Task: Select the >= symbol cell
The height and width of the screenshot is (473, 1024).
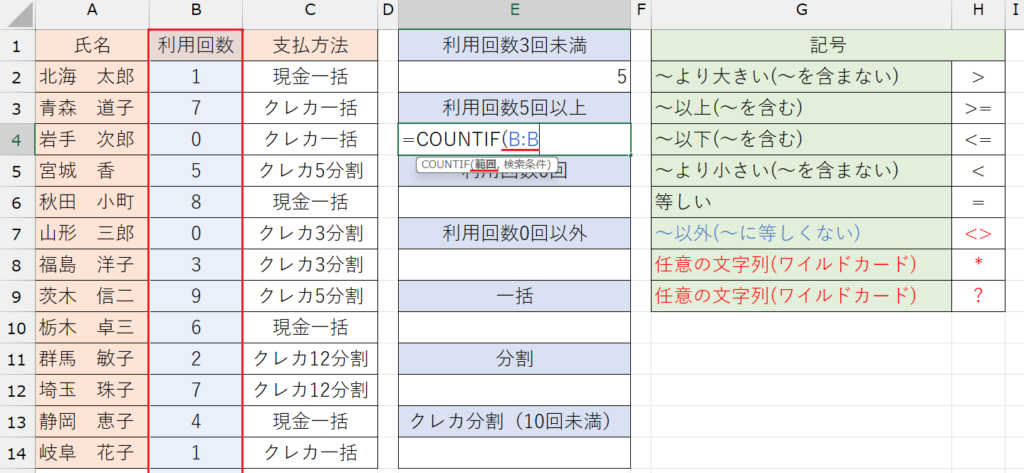Action: coord(978,108)
